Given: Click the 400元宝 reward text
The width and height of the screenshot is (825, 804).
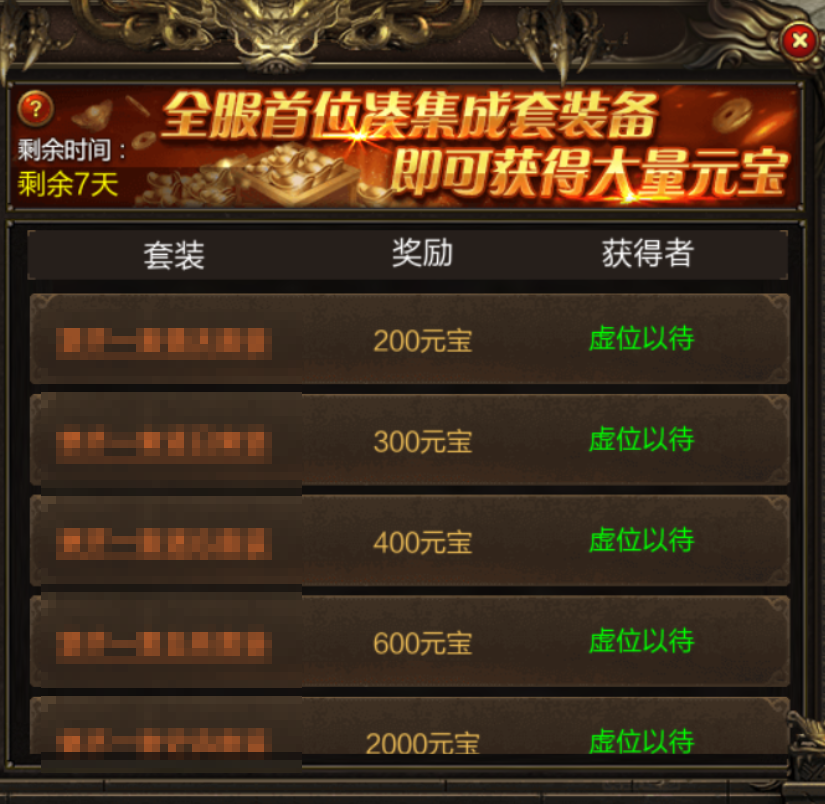Looking at the screenshot, I should point(422,542).
